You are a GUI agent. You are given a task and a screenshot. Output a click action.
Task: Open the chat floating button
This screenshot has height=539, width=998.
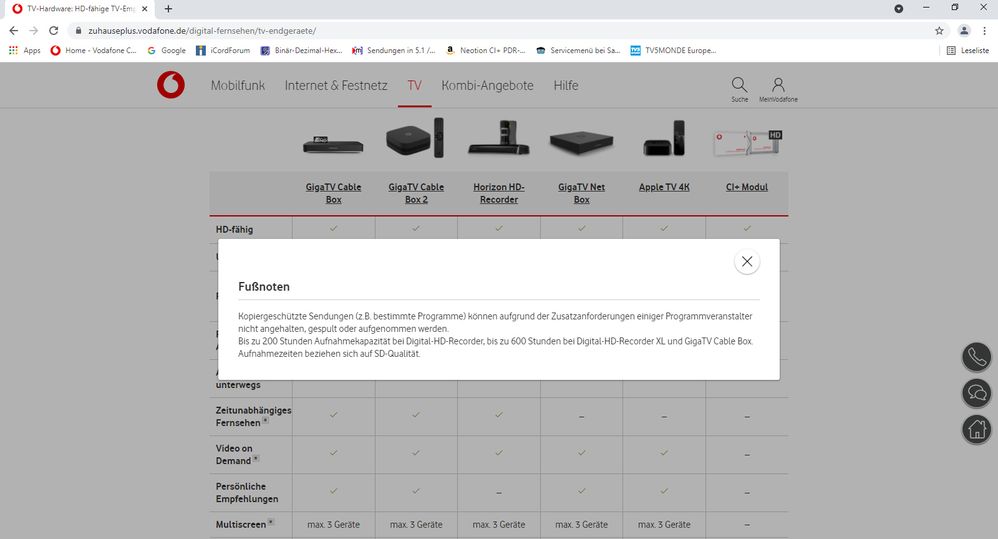[x=976, y=393]
